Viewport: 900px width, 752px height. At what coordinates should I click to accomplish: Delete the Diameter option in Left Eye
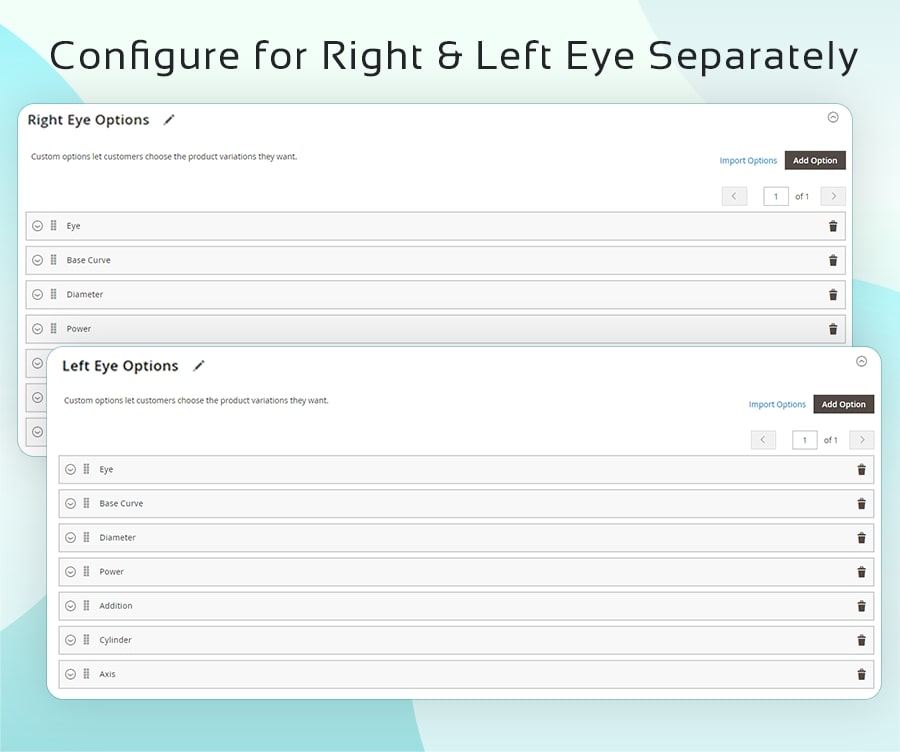861,538
